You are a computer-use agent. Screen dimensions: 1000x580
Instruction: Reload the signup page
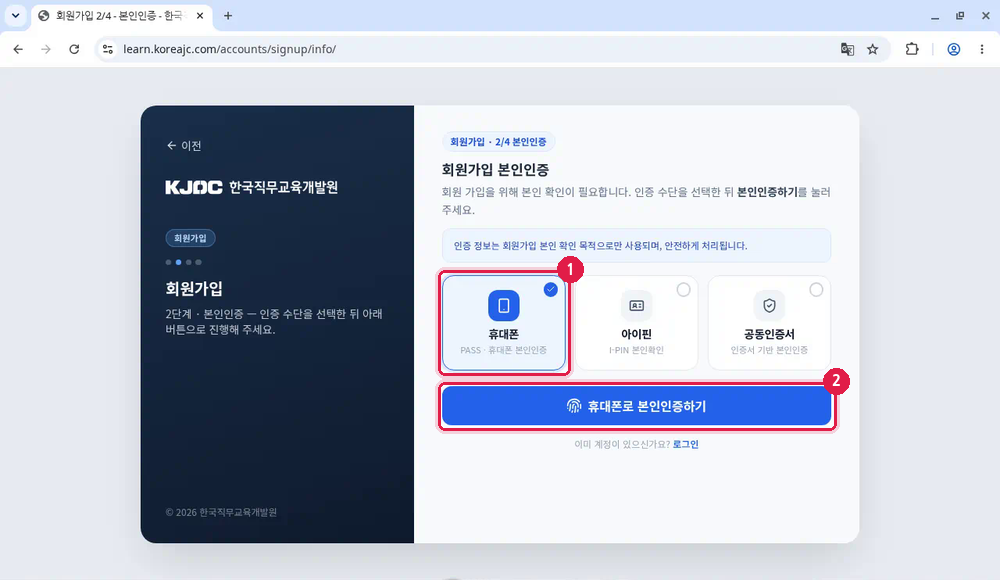coord(74,49)
